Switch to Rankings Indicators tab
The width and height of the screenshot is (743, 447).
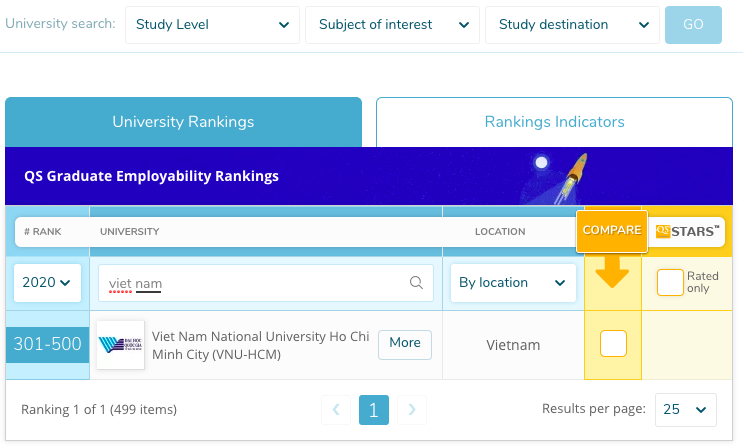click(x=554, y=122)
